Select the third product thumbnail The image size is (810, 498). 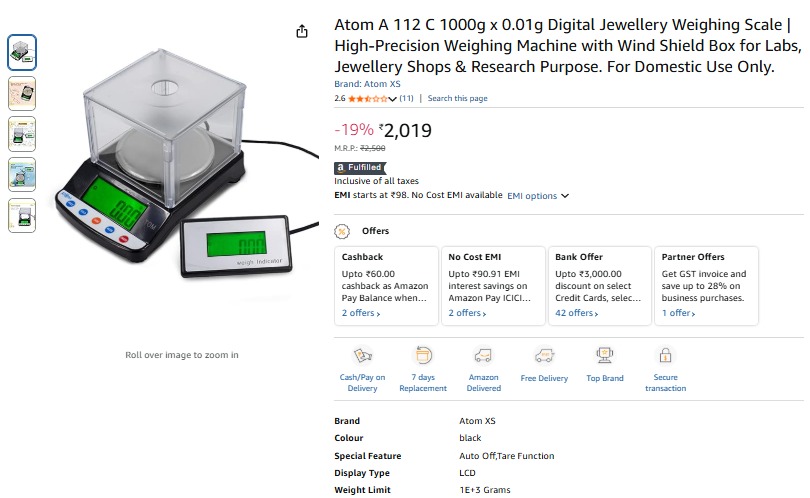pos(22,134)
